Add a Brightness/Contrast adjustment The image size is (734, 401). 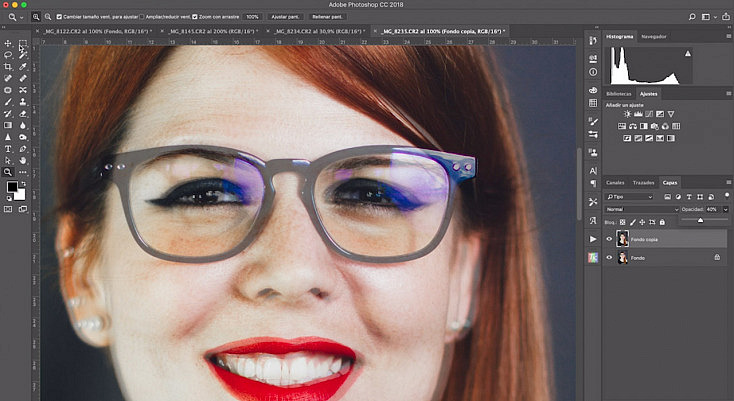click(627, 114)
